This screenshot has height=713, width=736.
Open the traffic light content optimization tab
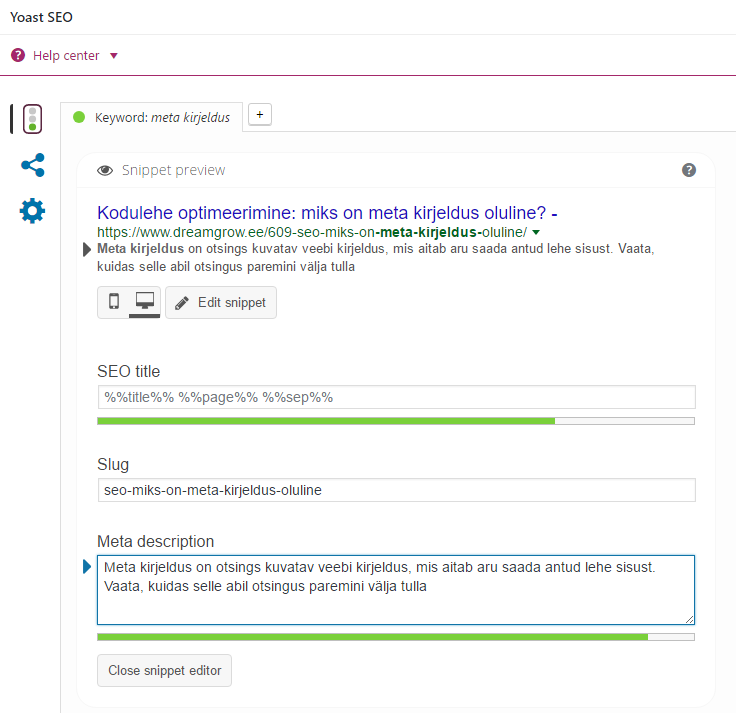point(32,119)
